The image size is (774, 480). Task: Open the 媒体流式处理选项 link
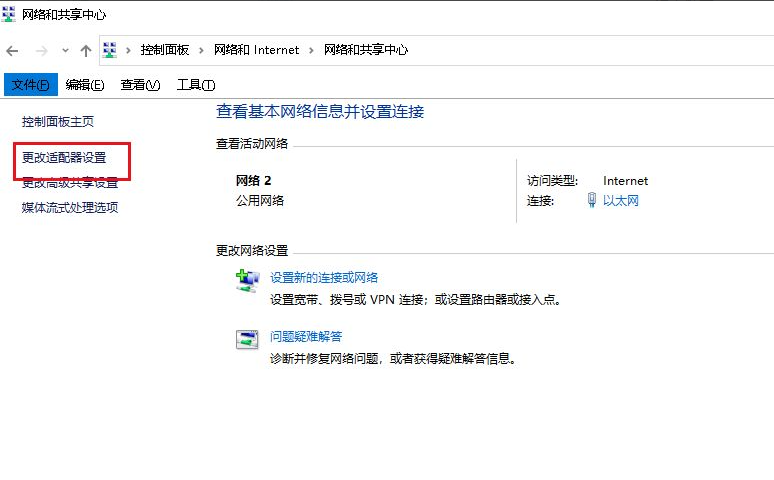point(70,208)
